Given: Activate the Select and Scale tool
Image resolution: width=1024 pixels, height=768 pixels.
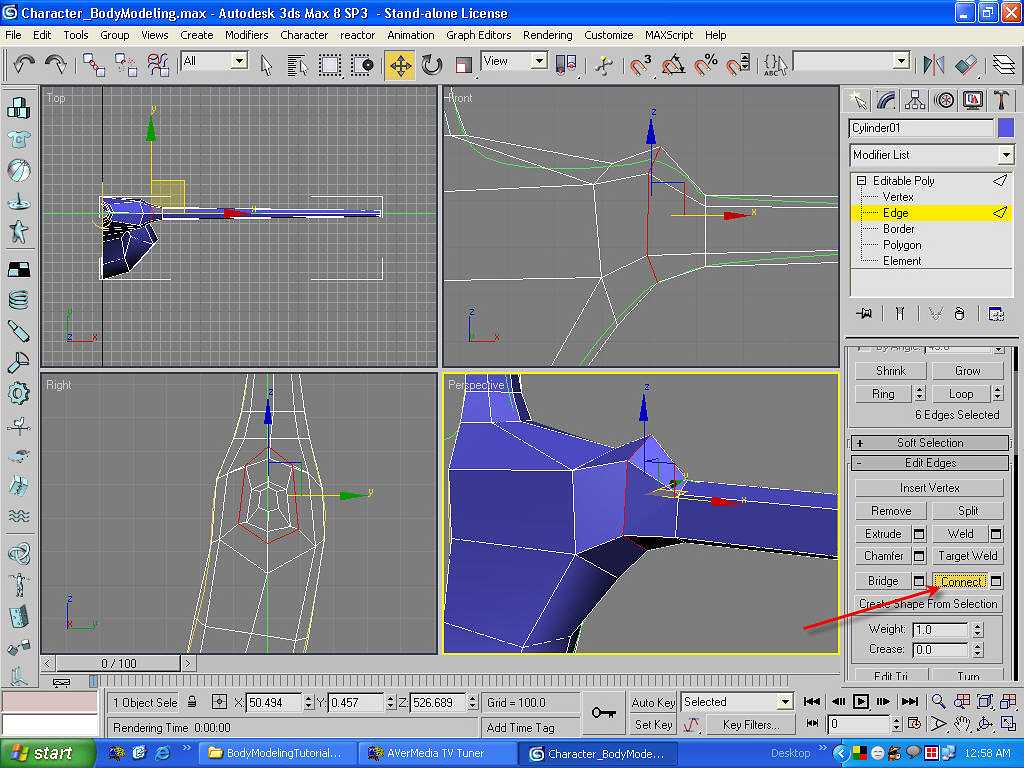Looking at the screenshot, I should (463, 64).
